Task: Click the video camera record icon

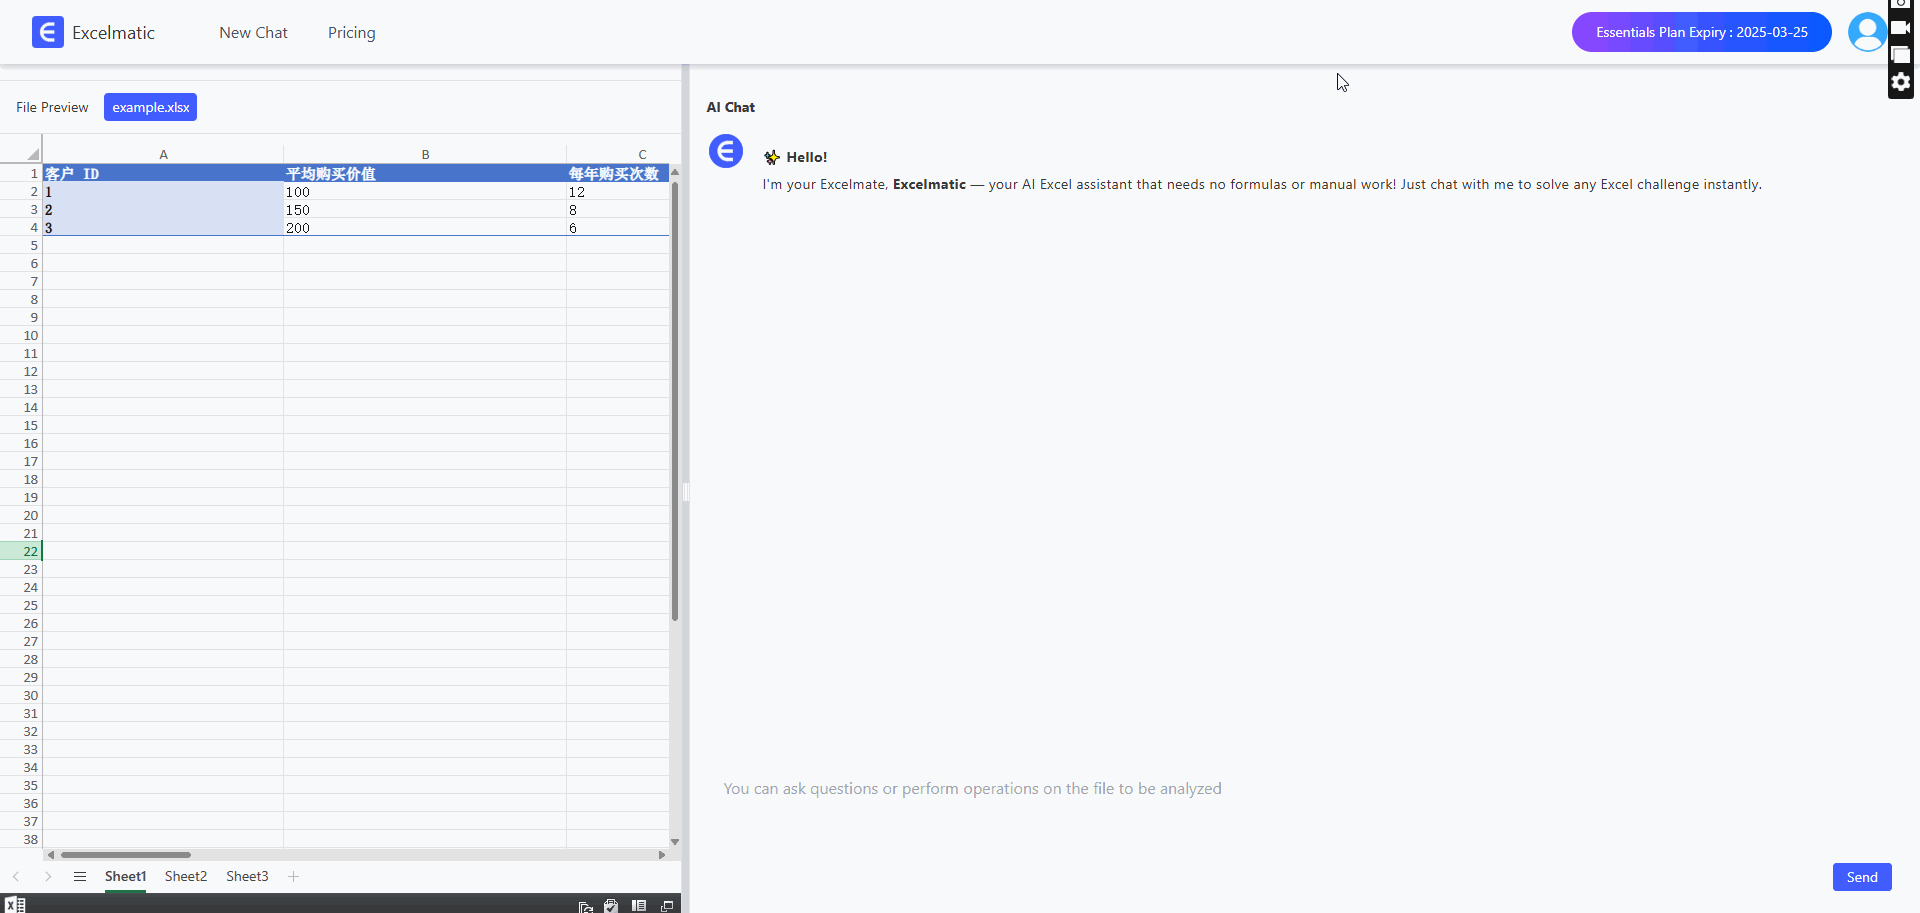Action: pyautogui.click(x=1900, y=27)
